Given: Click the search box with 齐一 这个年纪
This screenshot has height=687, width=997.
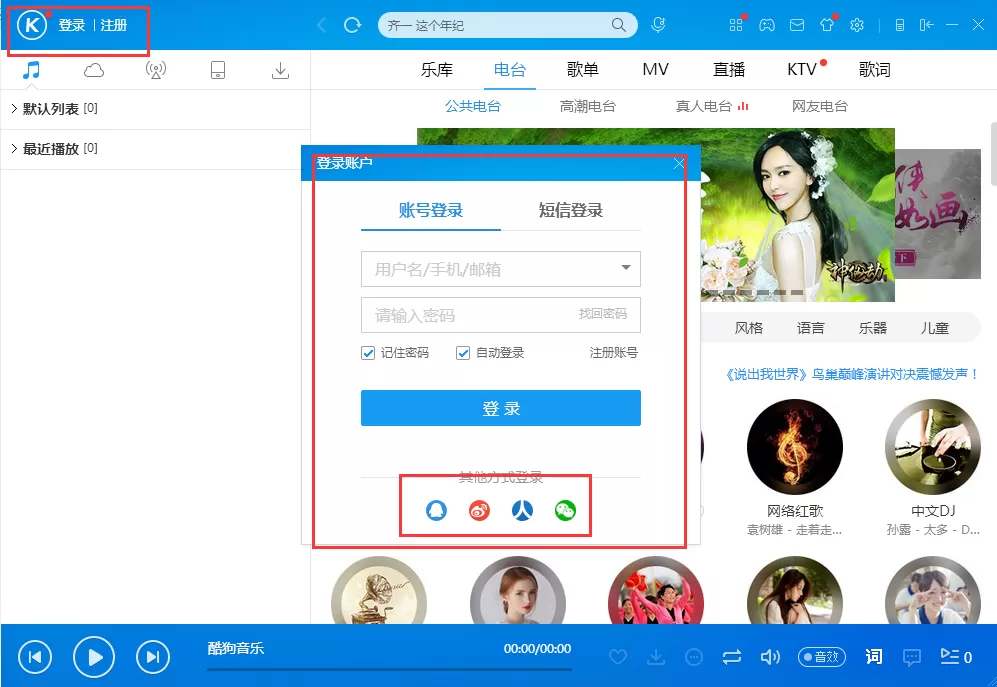Looking at the screenshot, I should pyautogui.click(x=507, y=25).
